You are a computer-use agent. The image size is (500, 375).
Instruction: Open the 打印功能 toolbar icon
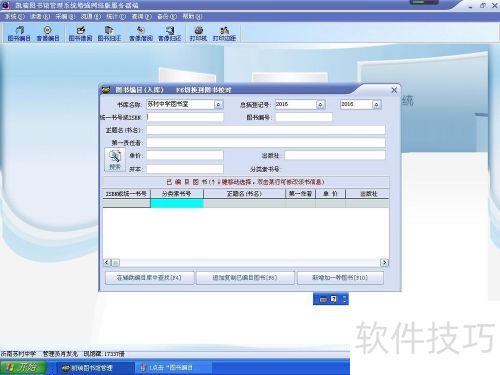(224, 34)
